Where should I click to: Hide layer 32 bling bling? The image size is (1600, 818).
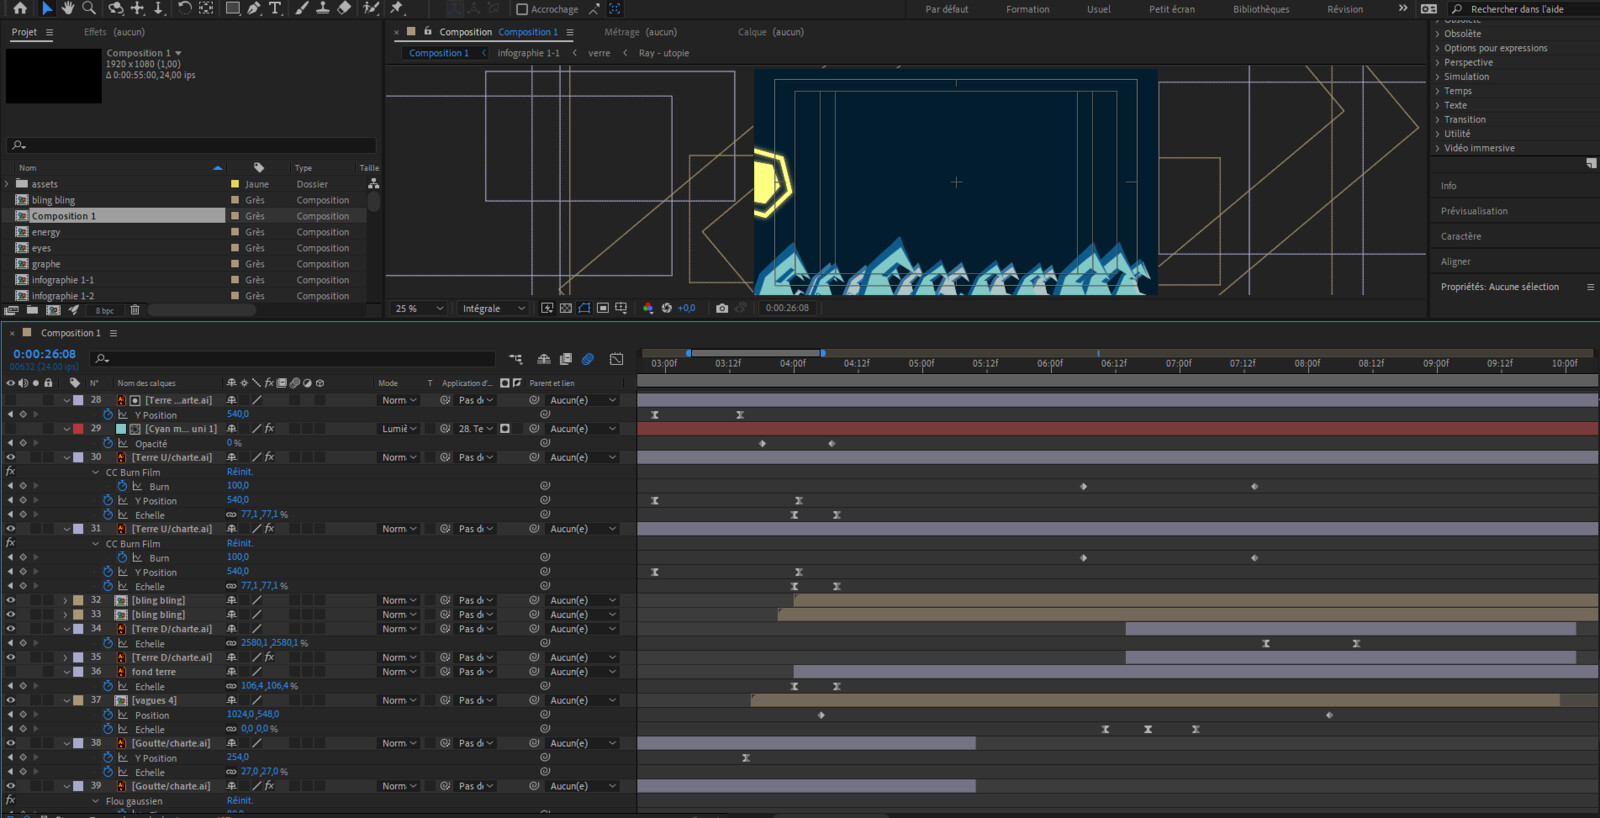pyautogui.click(x=11, y=600)
